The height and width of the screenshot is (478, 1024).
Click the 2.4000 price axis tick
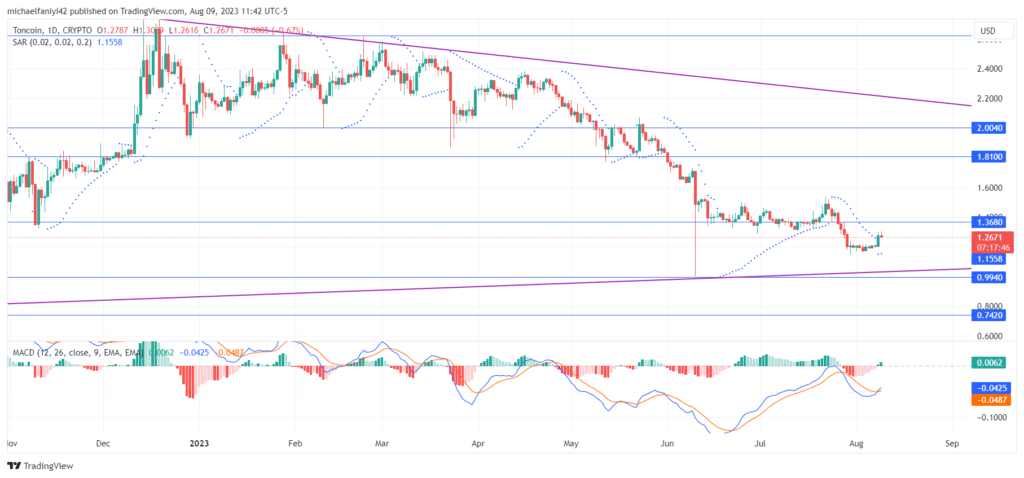tap(989, 69)
